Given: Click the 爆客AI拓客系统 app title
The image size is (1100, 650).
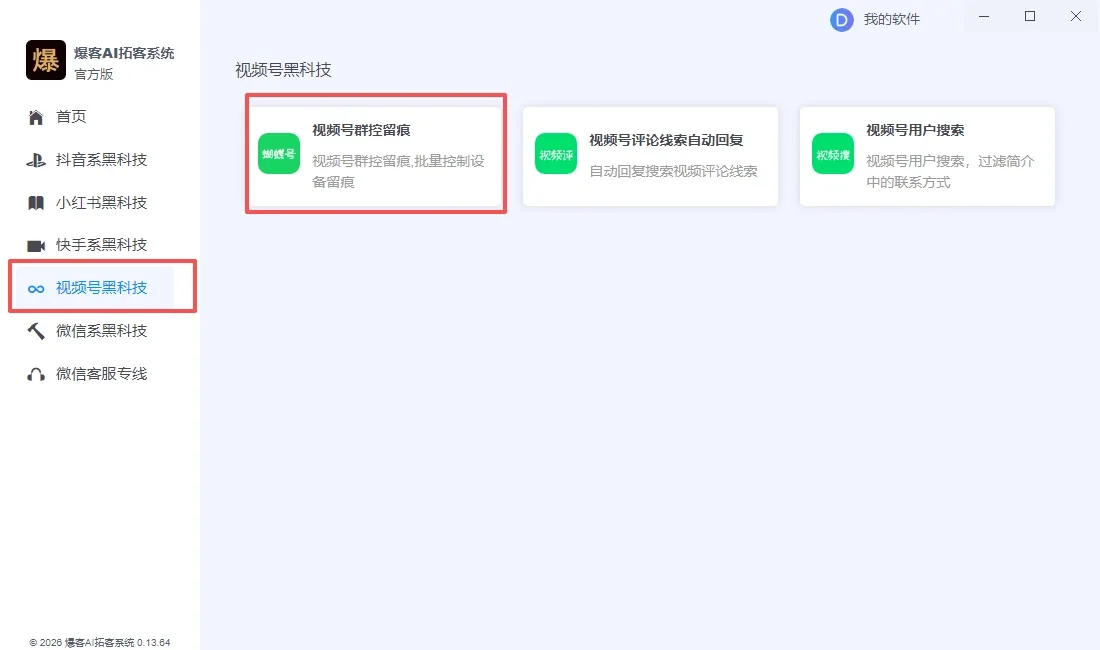Looking at the screenshot, I should (x=124, y=53).
